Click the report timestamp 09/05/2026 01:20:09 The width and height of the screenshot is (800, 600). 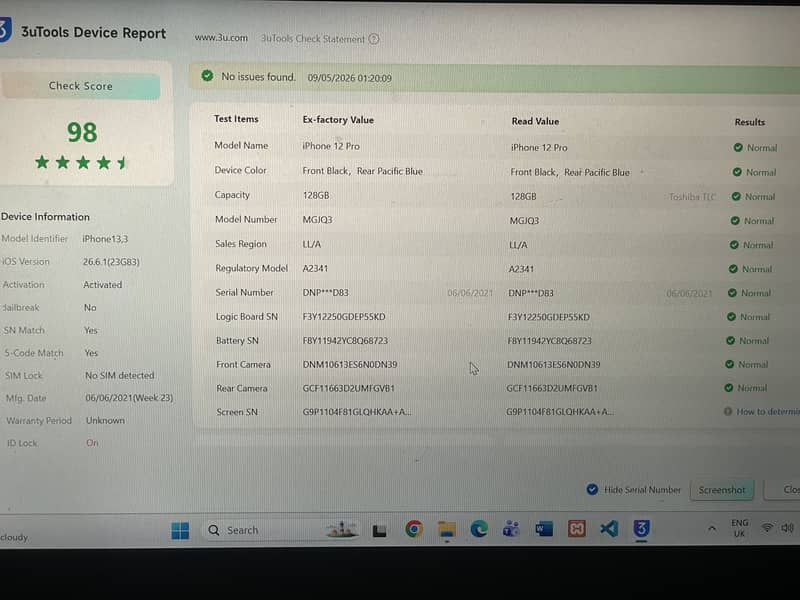(x=349, y=78)
